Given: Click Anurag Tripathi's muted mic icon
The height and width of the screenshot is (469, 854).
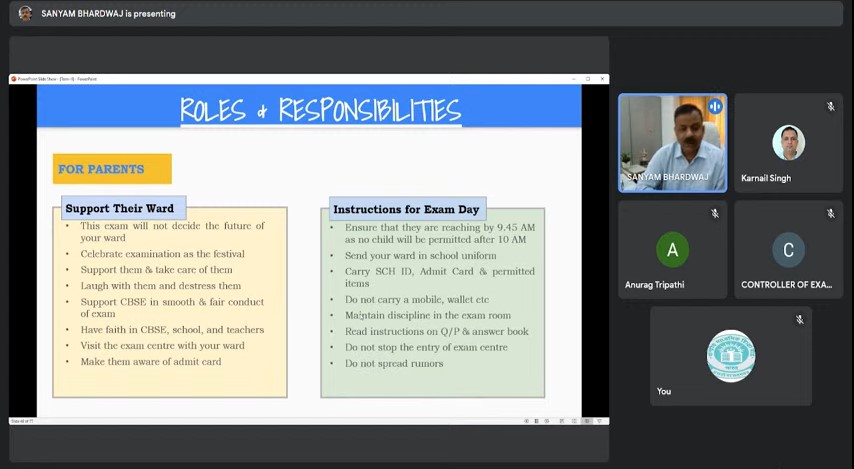Looking at the screenshot, I should coord(714,214).
